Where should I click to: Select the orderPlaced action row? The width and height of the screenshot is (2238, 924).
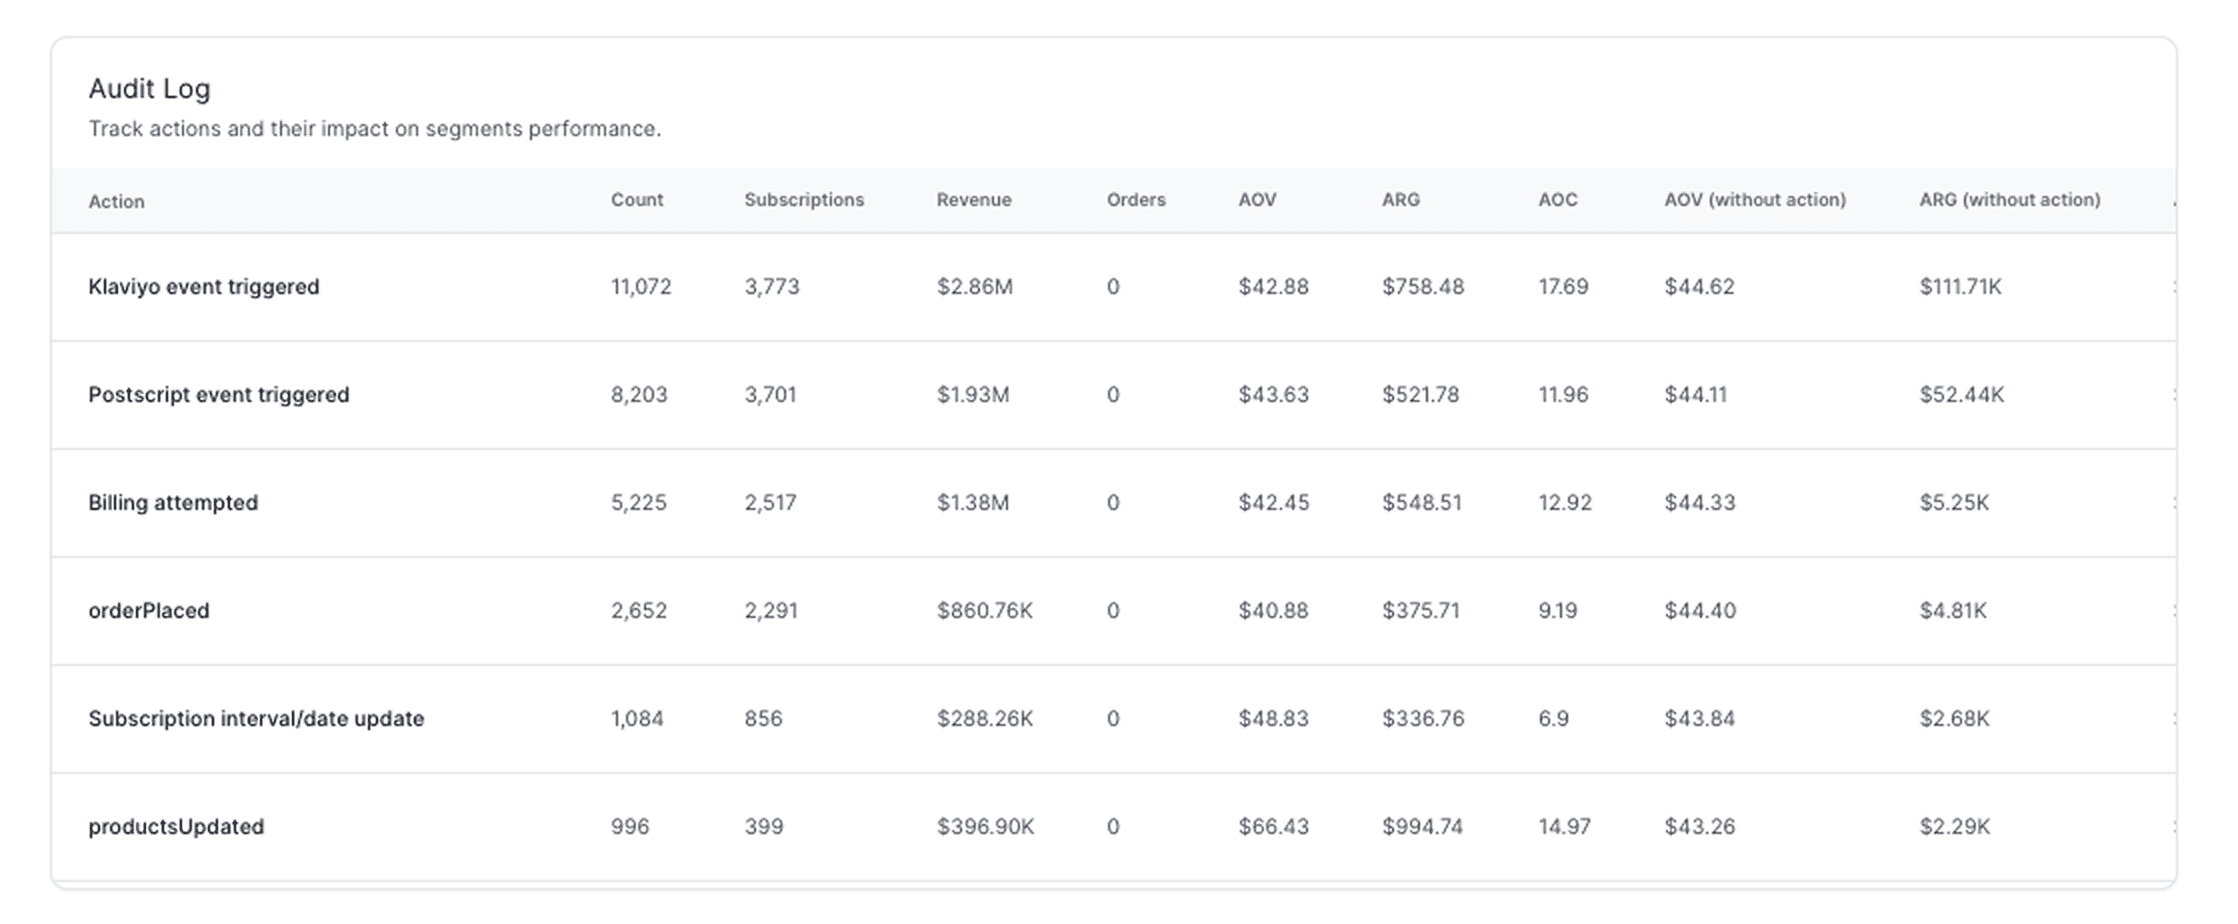(x=149, y=611)
